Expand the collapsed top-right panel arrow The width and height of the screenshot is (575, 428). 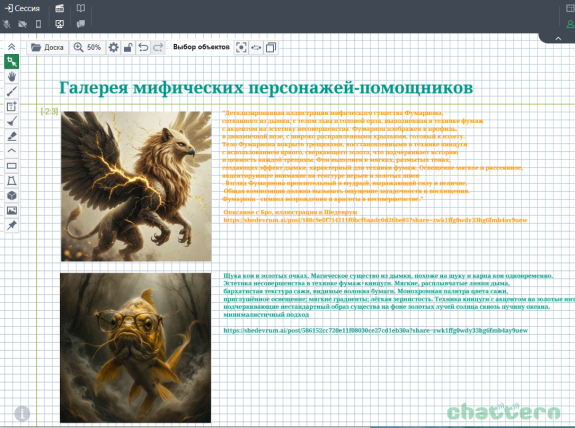click(558, 38)
